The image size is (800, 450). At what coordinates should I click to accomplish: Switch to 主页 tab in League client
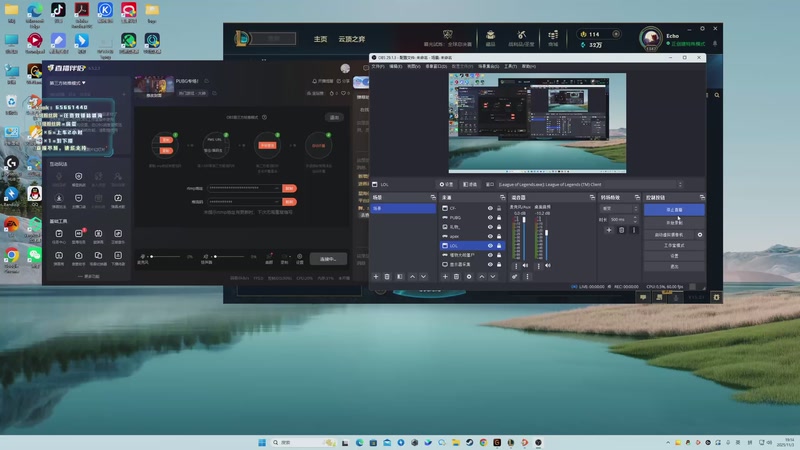tap(320, 39)
